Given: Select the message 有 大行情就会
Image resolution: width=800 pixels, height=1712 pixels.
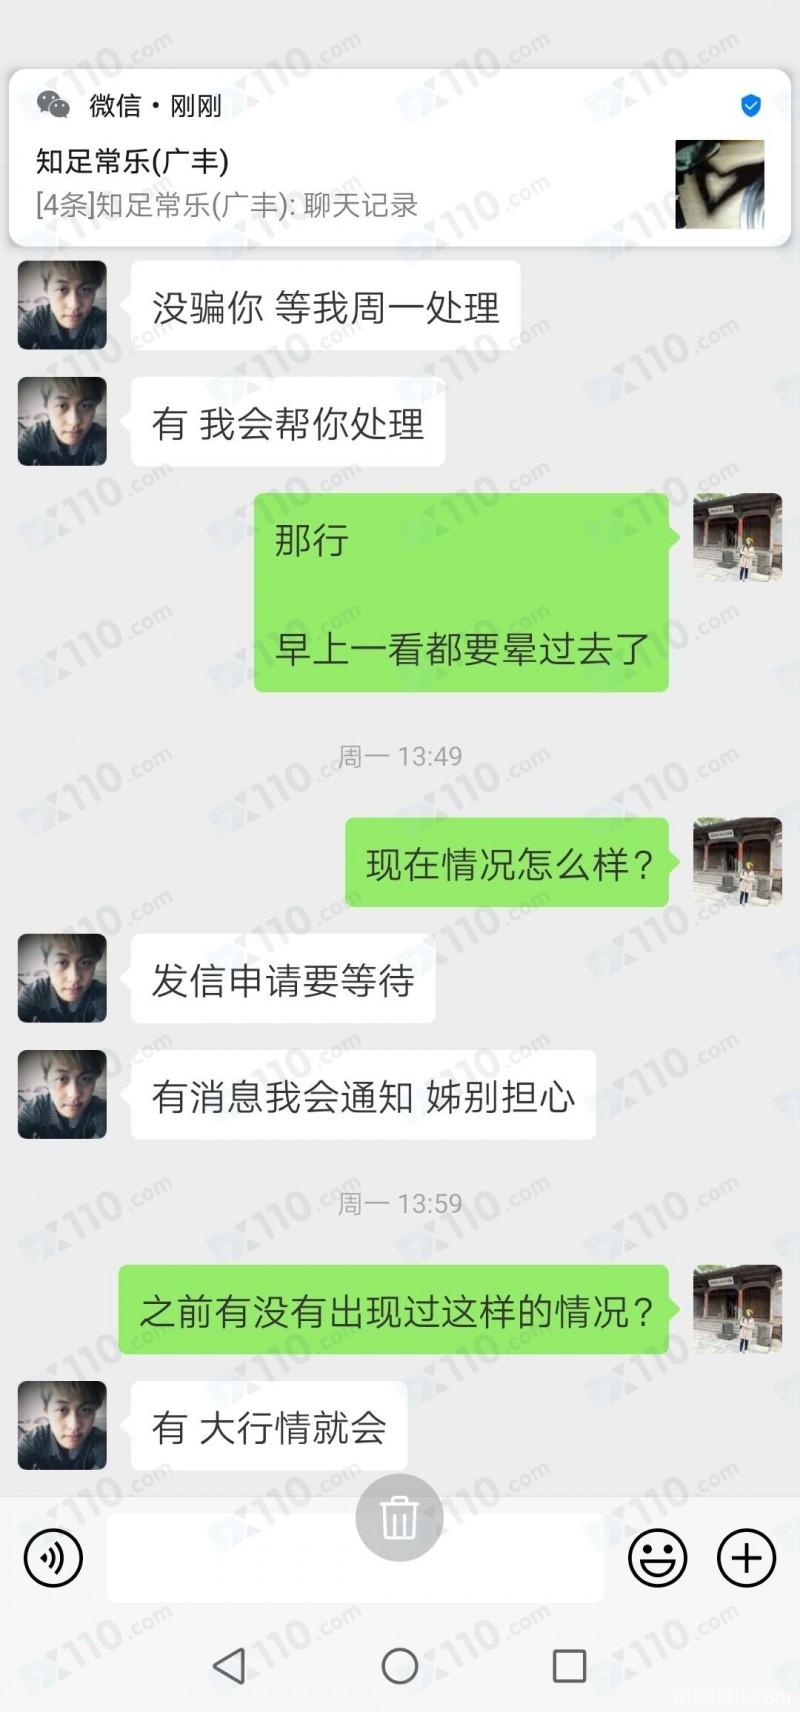Looking at the screenshot, I should pos(269,1426).
